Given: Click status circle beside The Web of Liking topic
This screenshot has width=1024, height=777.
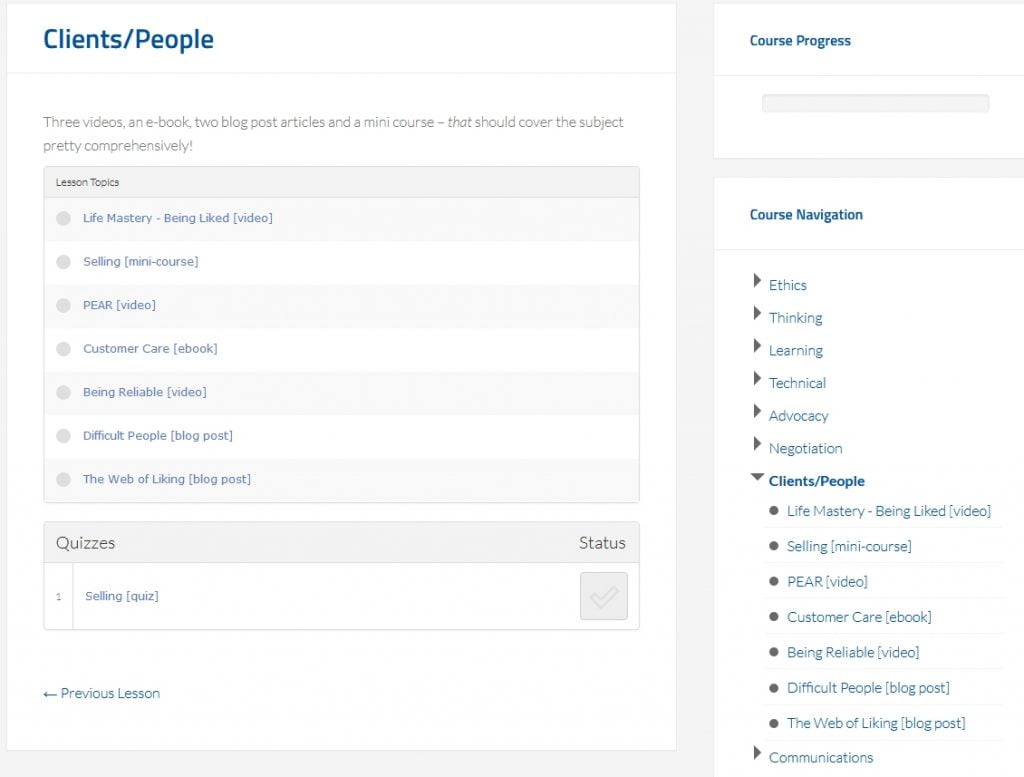Looking at the screenshot, I should coord(63,479).
